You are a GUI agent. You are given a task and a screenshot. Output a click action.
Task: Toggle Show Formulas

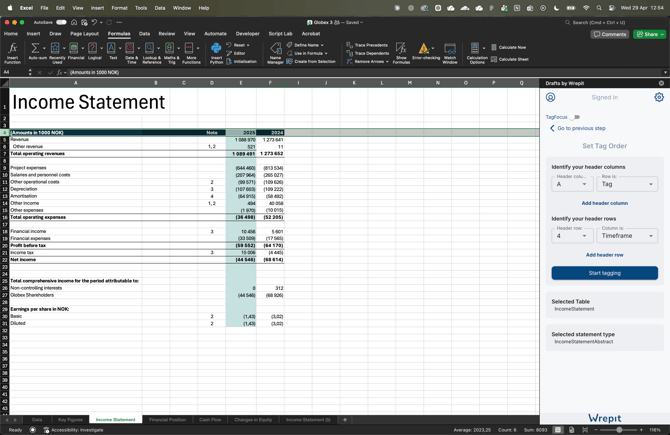click(401, 53)
